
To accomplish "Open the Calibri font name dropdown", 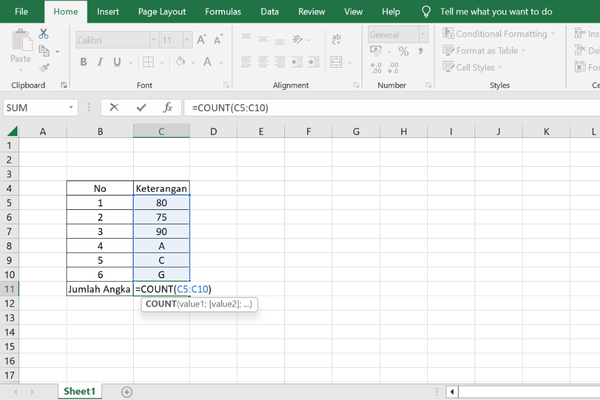I will tap(154, 40).
